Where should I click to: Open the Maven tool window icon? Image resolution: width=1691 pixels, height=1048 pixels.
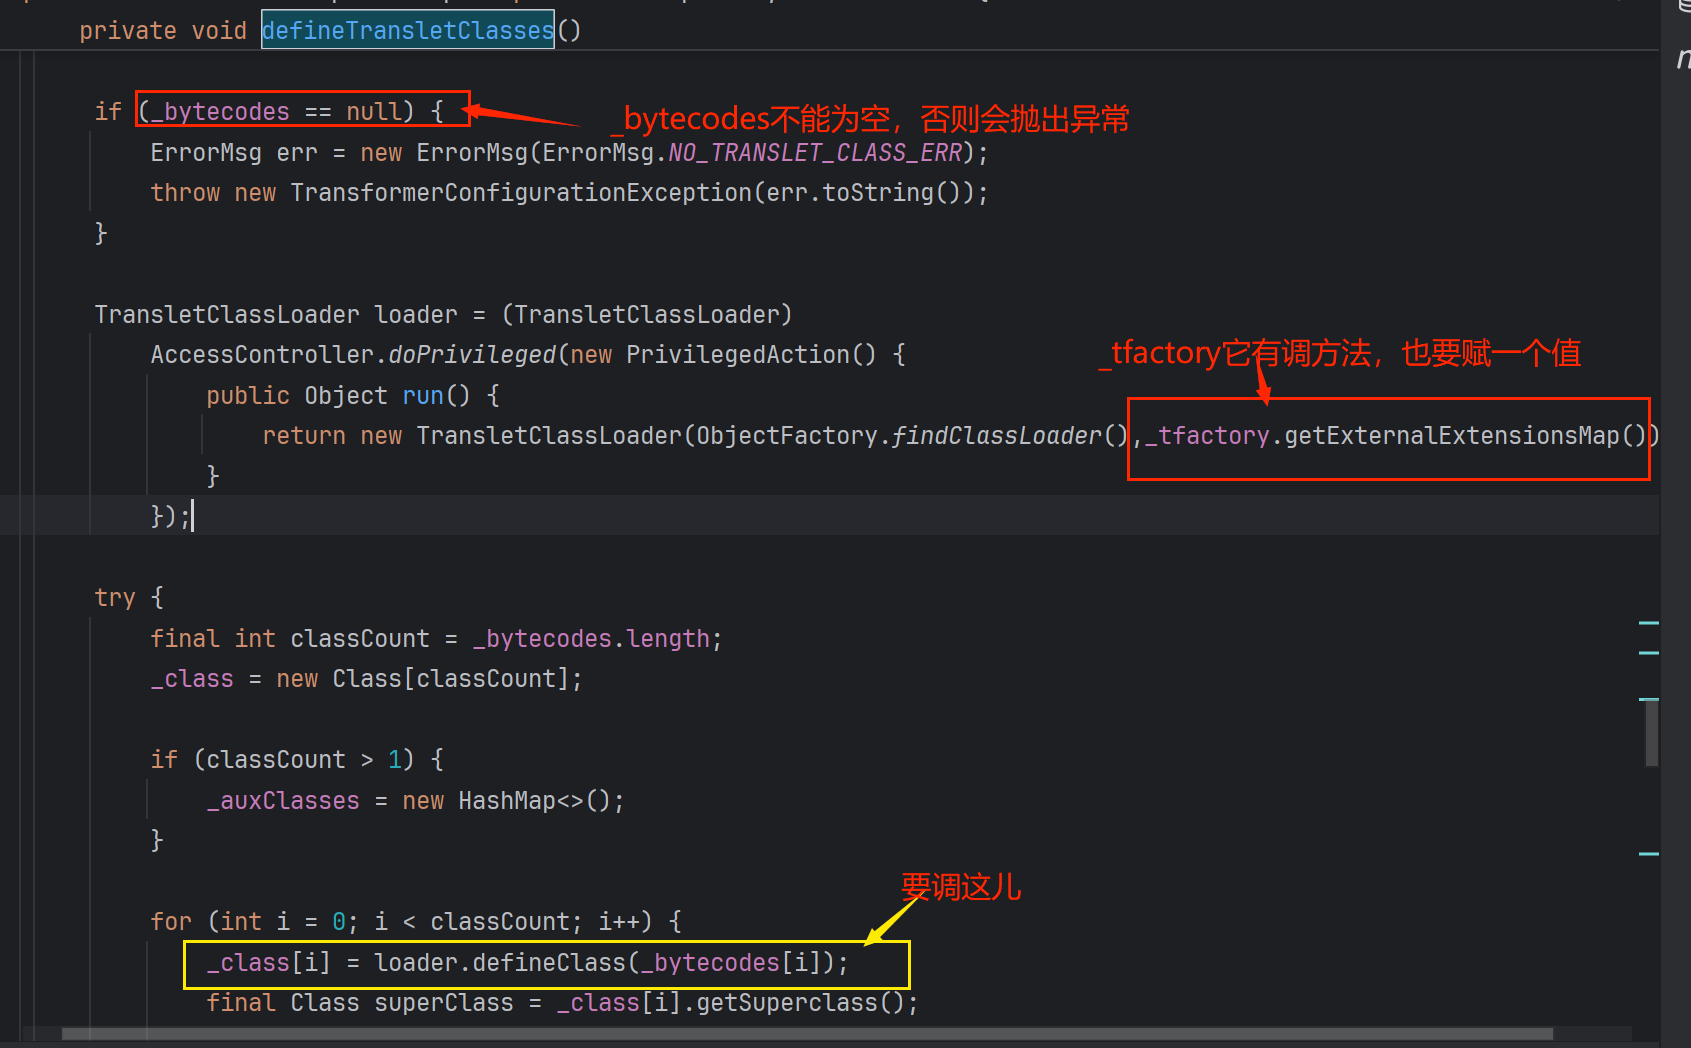pos(1682,60)
